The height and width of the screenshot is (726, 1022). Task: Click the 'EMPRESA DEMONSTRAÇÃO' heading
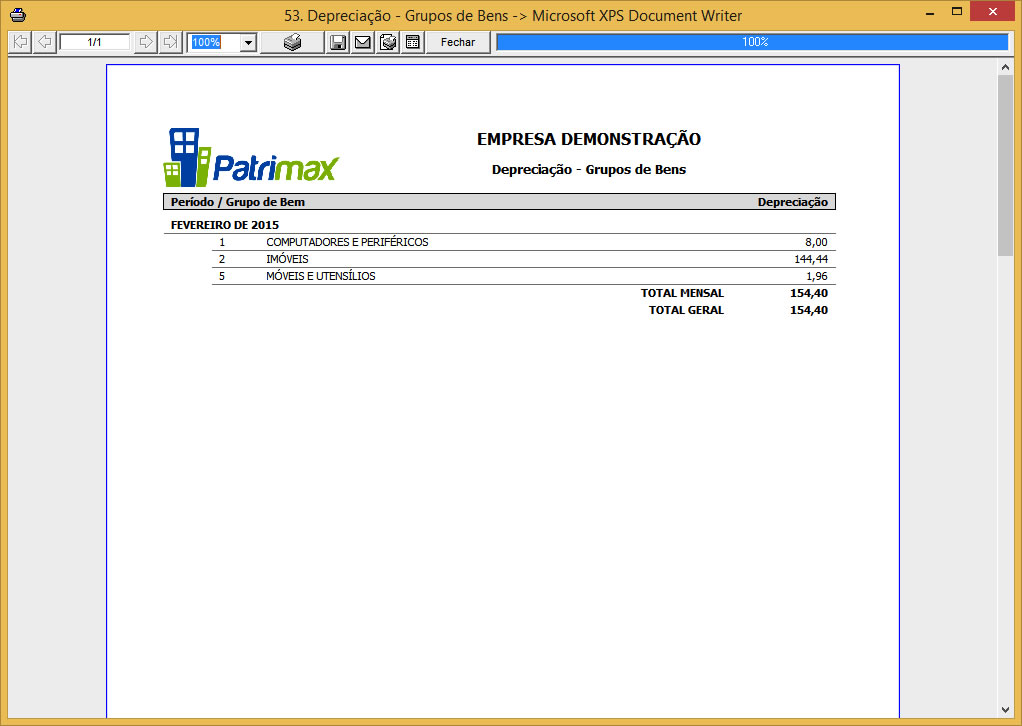tap(589, 139)
